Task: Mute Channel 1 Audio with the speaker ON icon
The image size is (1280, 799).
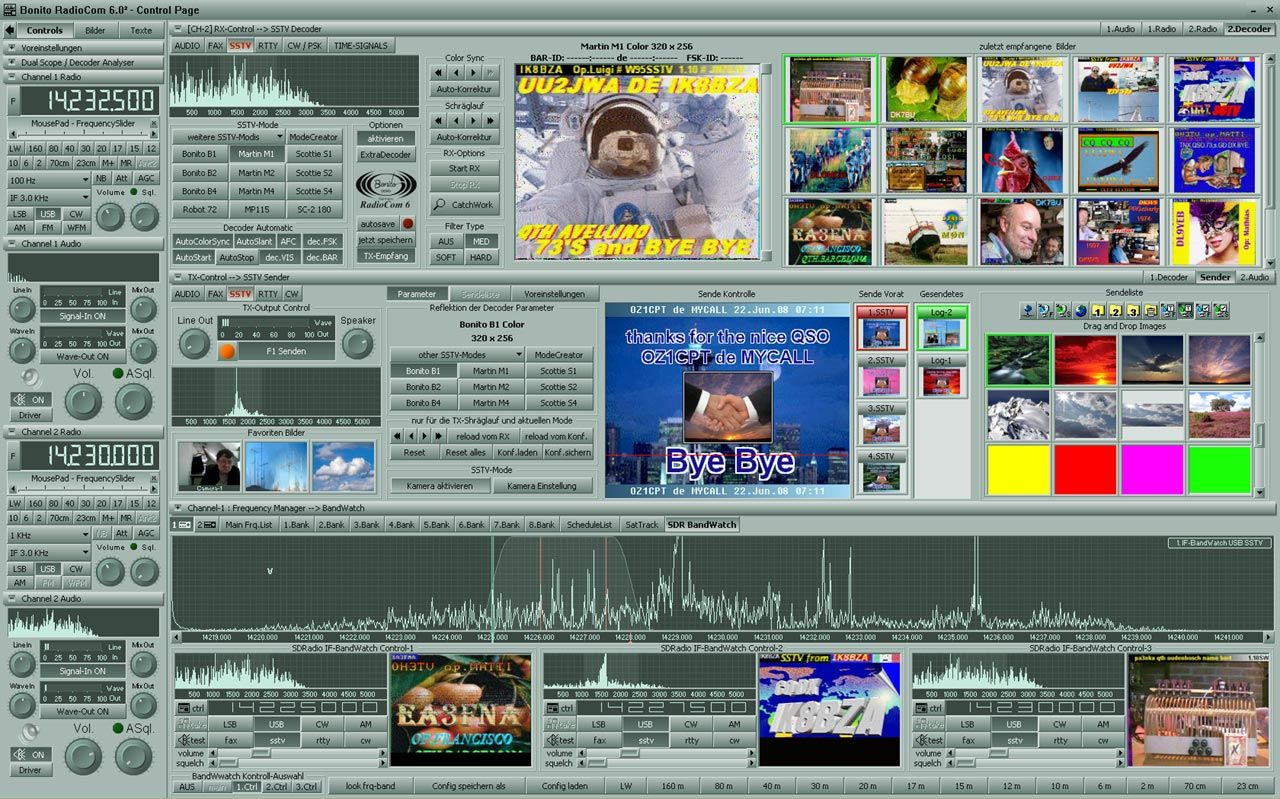Action: tap(31, 399)
